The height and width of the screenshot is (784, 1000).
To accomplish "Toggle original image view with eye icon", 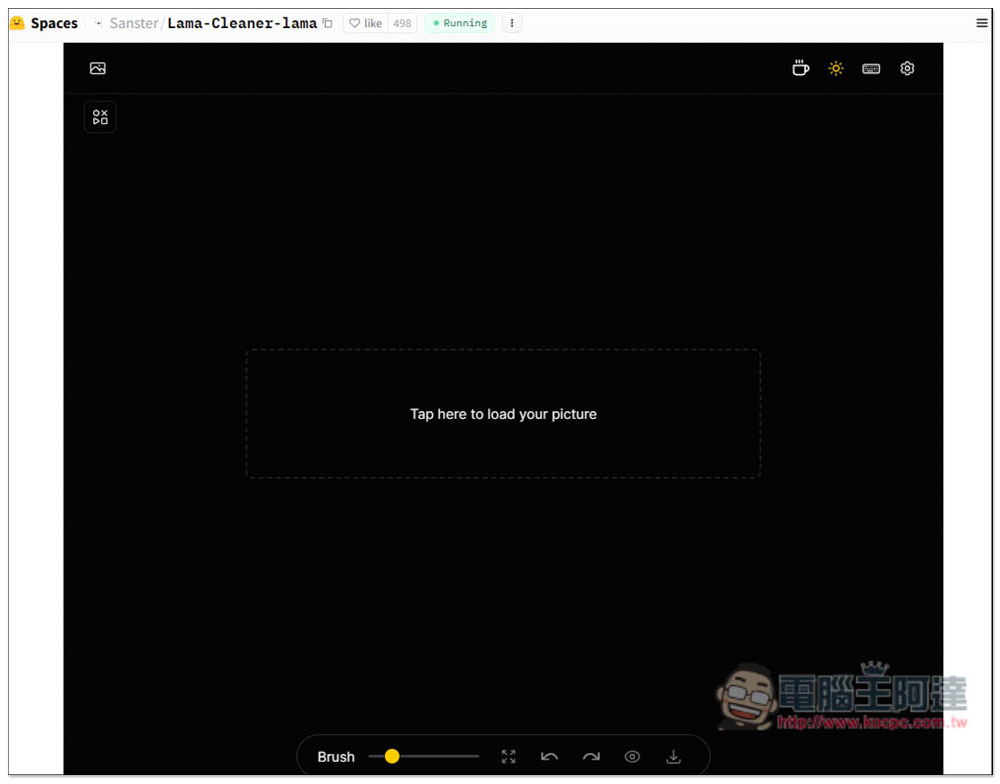I will [x=632, y=757].
